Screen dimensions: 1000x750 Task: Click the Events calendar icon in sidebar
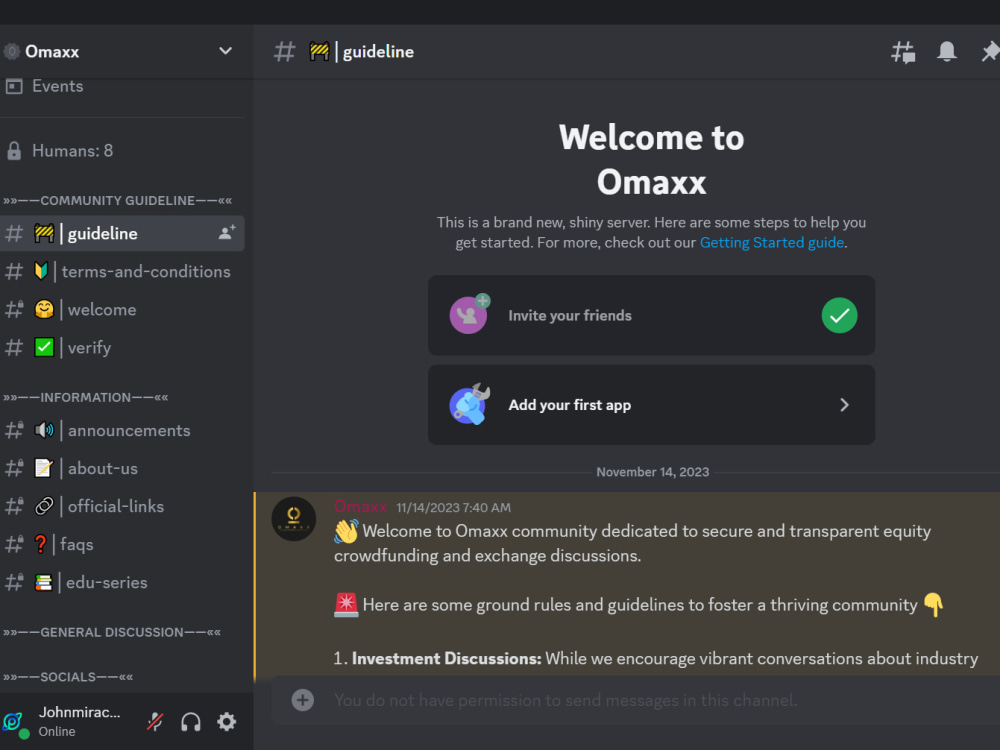pyautogui.click(x=14, y=86)
